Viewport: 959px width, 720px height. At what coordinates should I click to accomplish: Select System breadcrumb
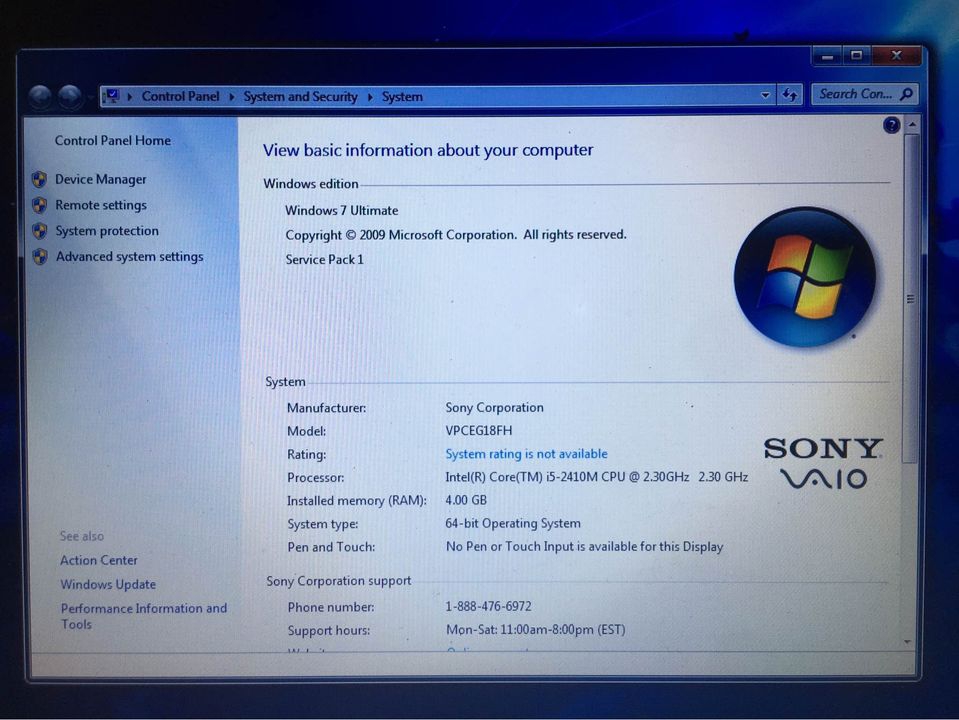click(402, 97)
